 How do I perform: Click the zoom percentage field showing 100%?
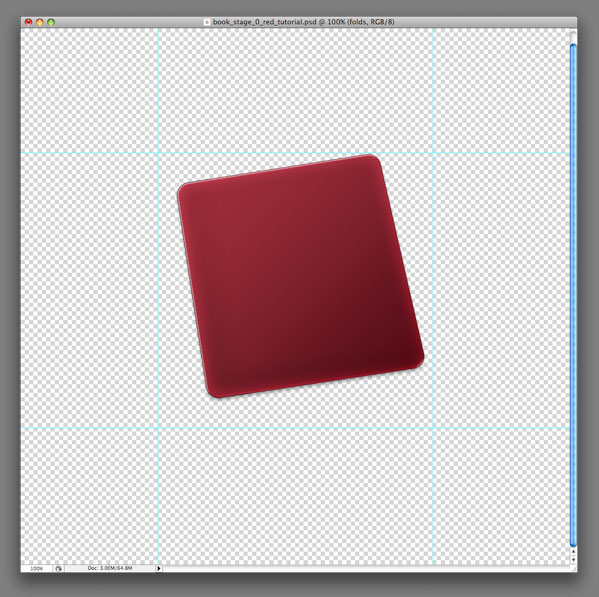pos(37,568)
